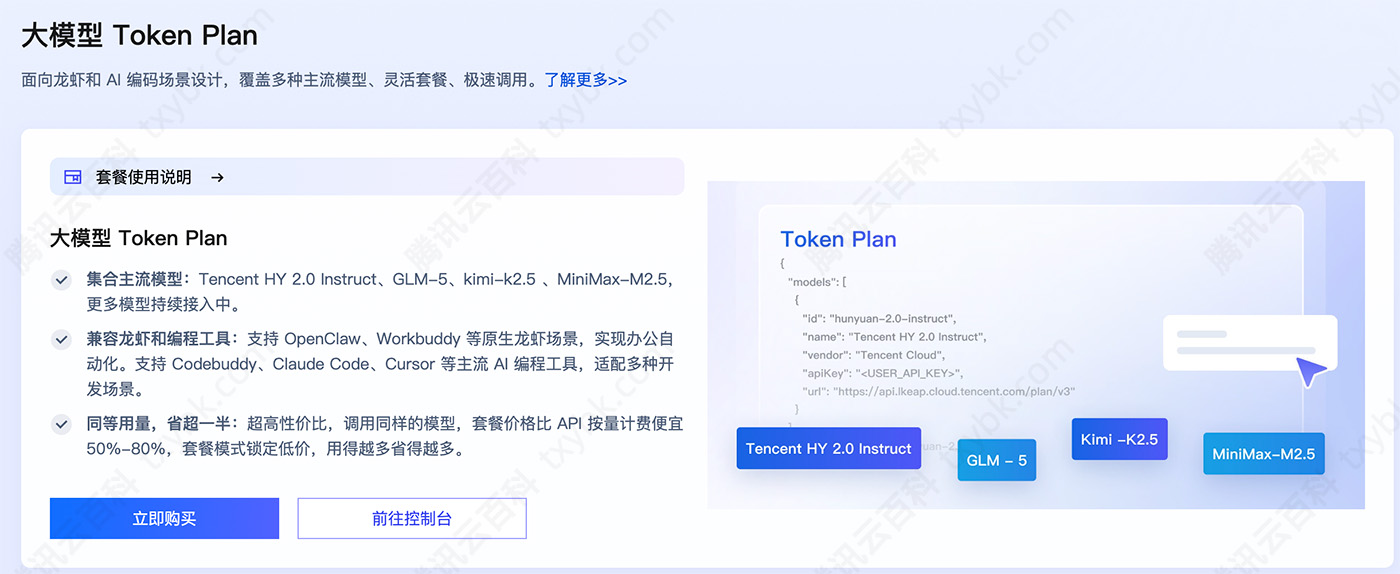1400x574 pixels.
Task: Click the "models": [ code line
Action: click(x=817, y=282)
